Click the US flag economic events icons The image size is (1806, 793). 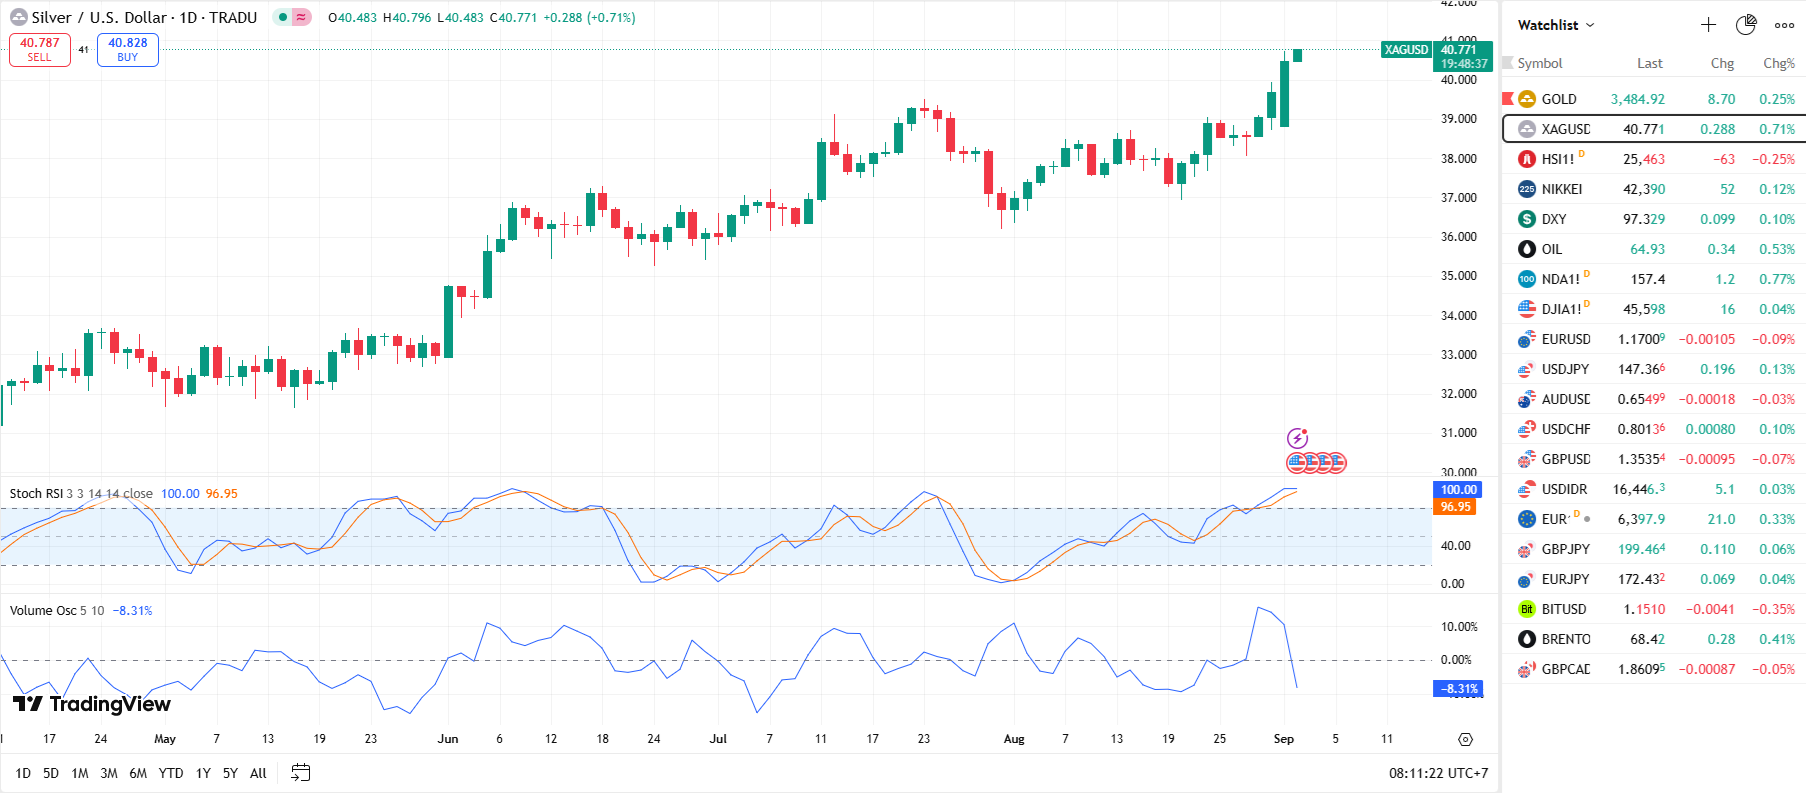(1316, 462)
